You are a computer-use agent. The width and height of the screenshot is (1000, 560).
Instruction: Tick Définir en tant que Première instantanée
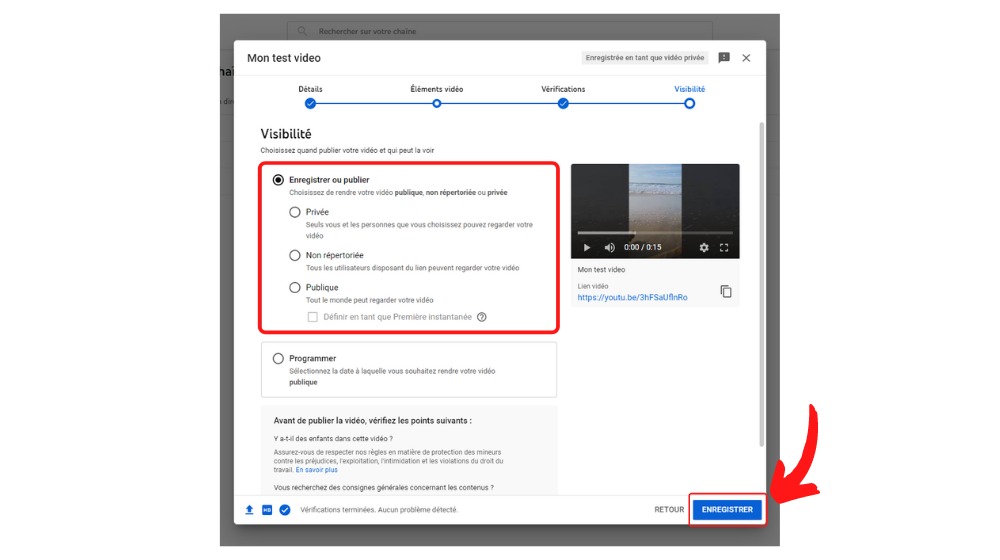312,317
